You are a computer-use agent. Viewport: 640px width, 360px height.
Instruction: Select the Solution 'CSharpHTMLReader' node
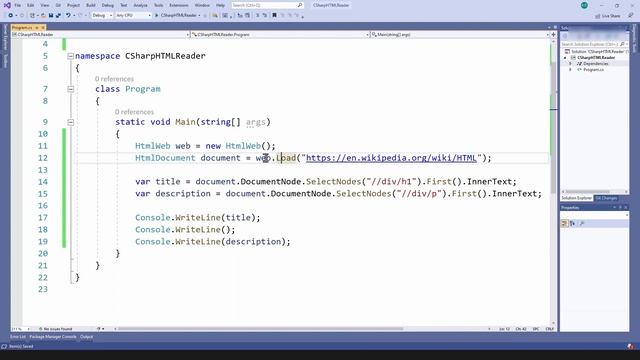tap(597, 51)
